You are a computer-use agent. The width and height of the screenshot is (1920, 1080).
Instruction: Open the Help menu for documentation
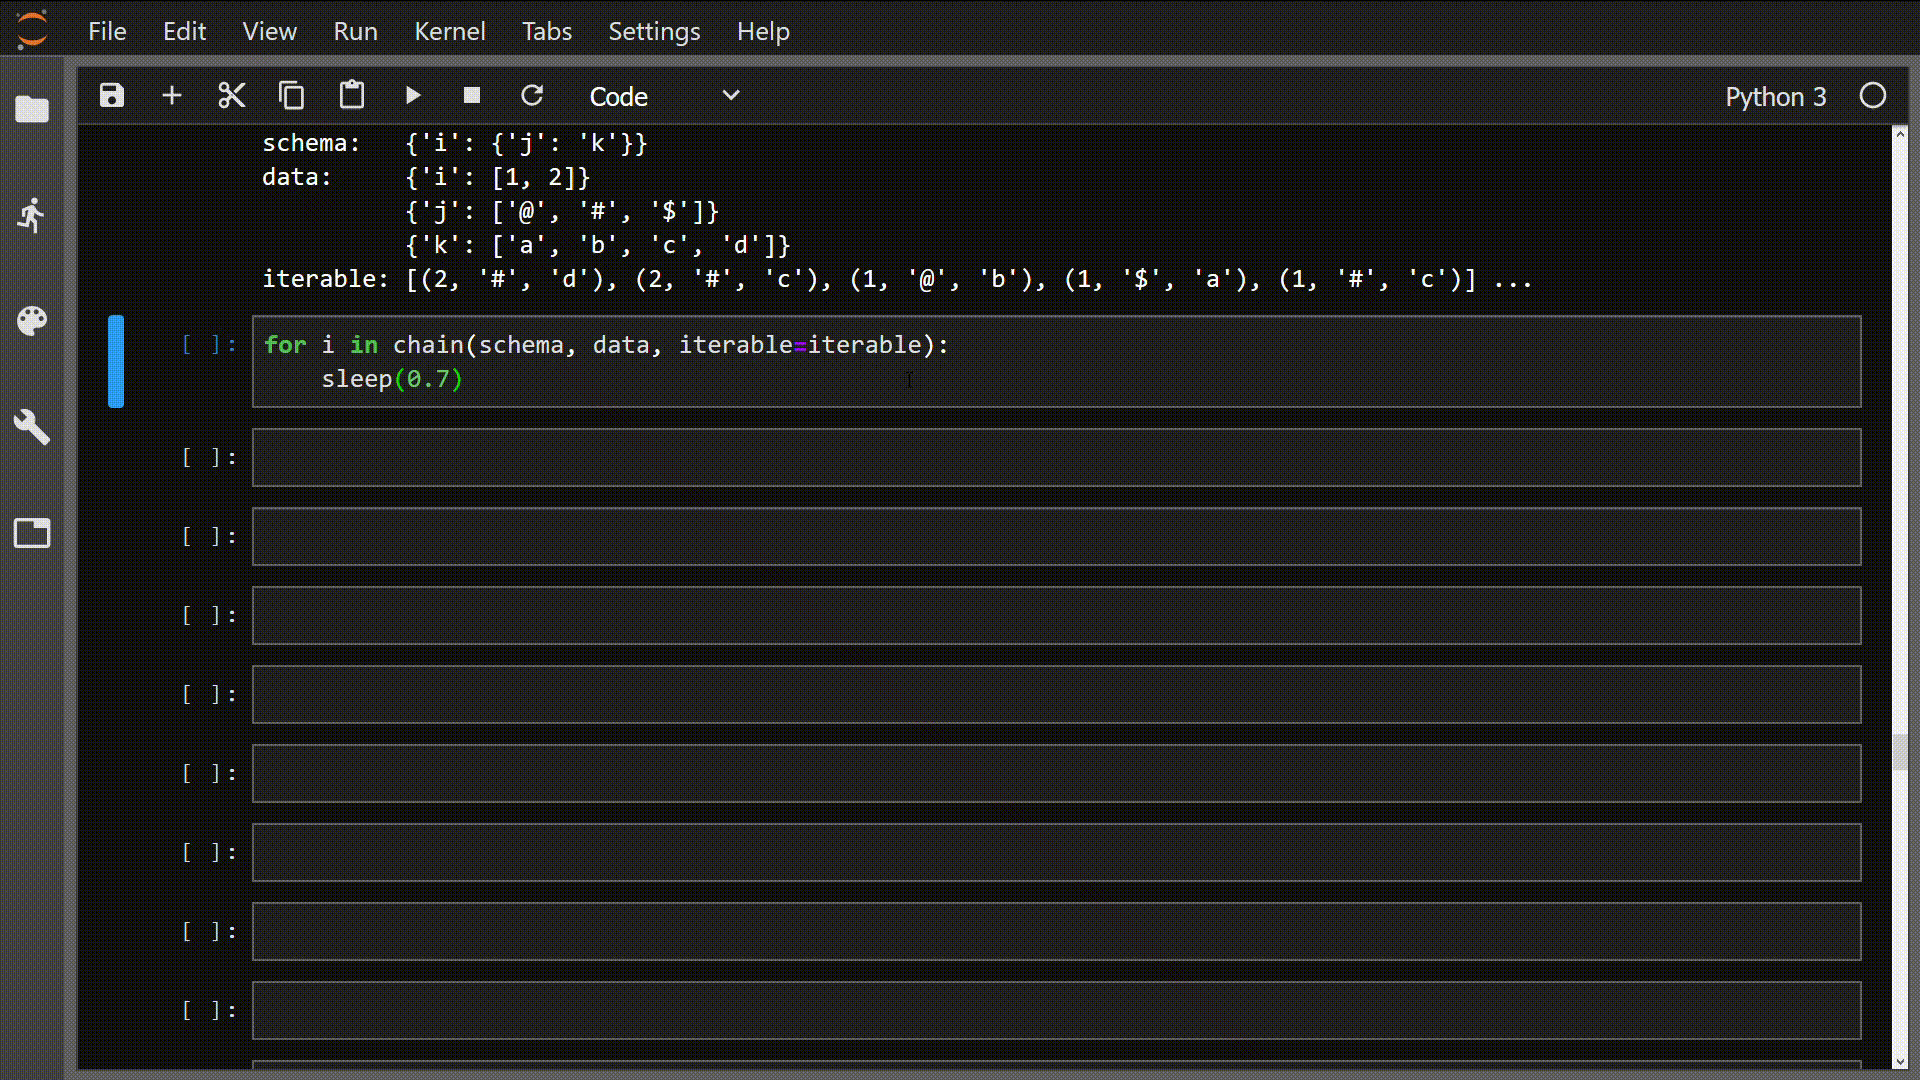pyautogui.click(x=763, y=31)
